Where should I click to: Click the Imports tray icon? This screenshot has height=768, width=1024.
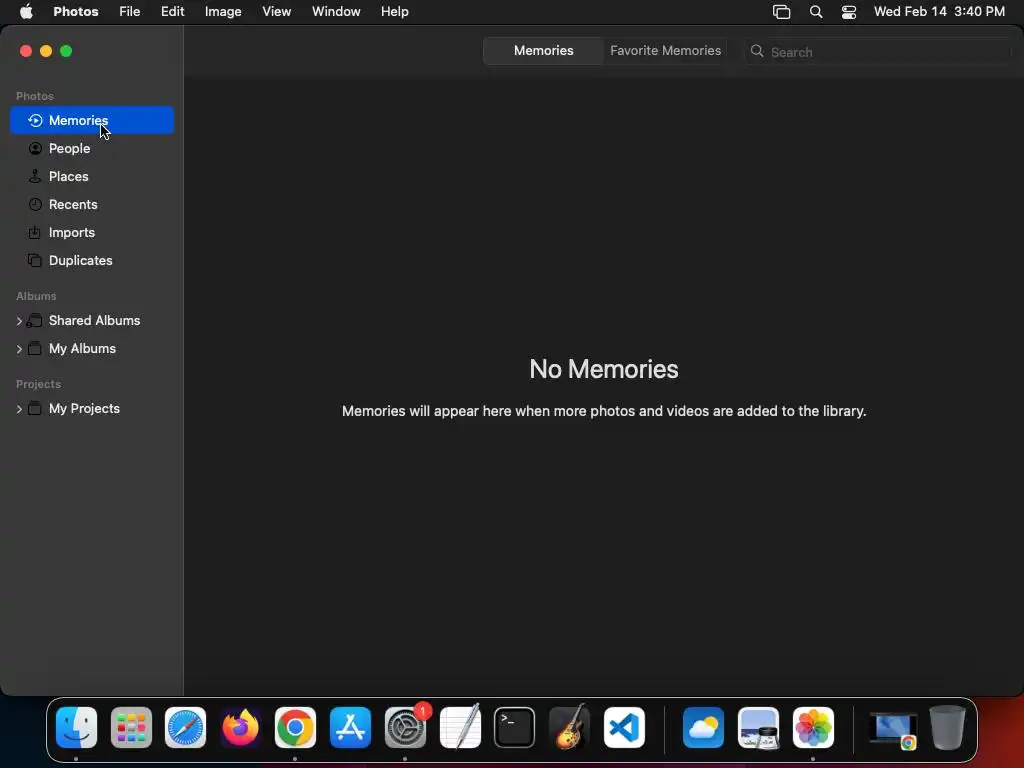pyautogui.click(x=35, y=232)
